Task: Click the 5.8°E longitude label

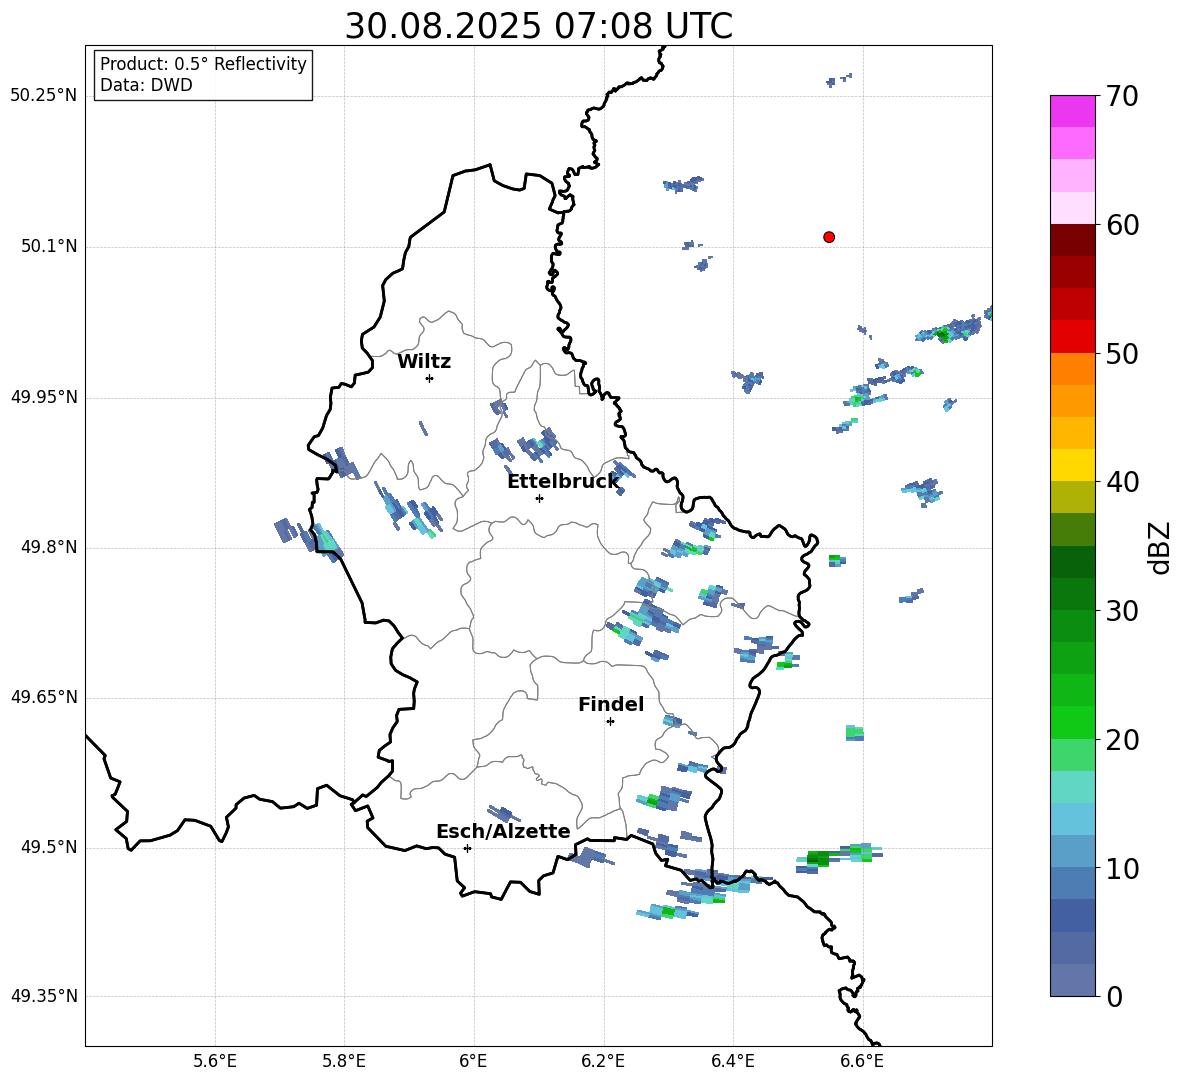Action: pyautogui.click(x=344, y=1062)
